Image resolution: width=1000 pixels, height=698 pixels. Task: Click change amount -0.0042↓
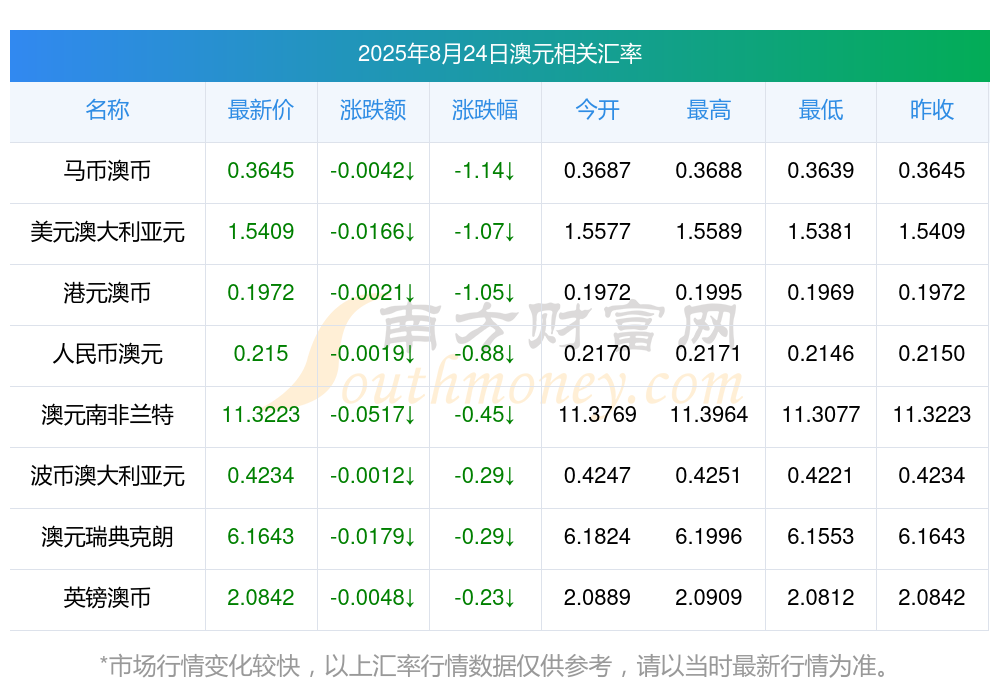[373, 171]
